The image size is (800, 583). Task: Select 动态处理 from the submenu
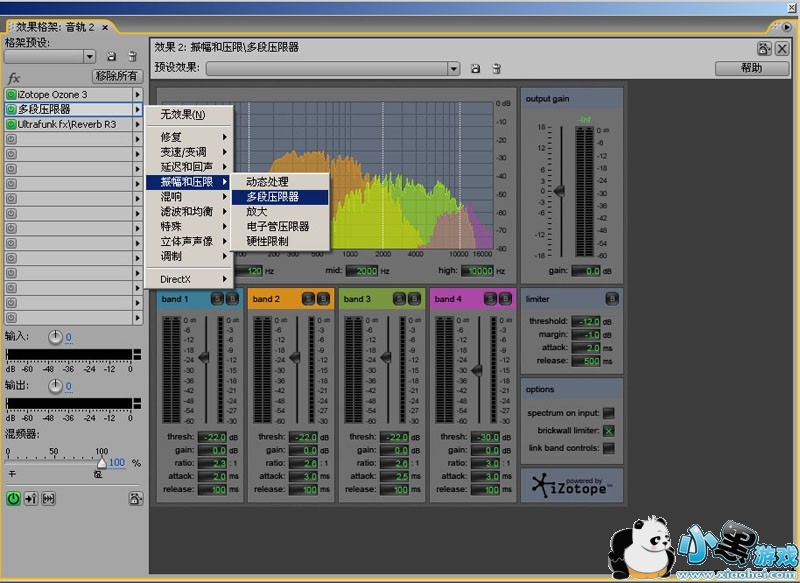267,182
